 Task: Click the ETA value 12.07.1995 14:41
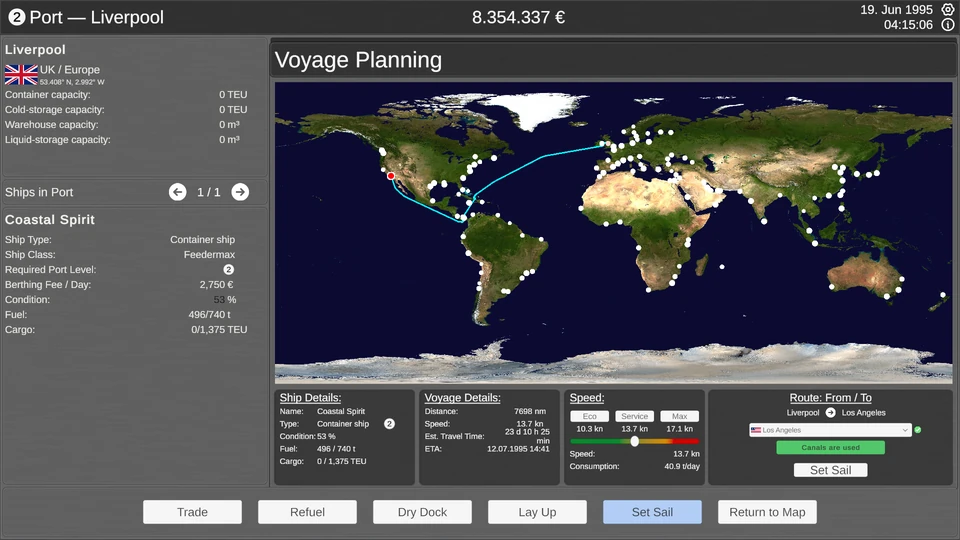coord(518,449)
